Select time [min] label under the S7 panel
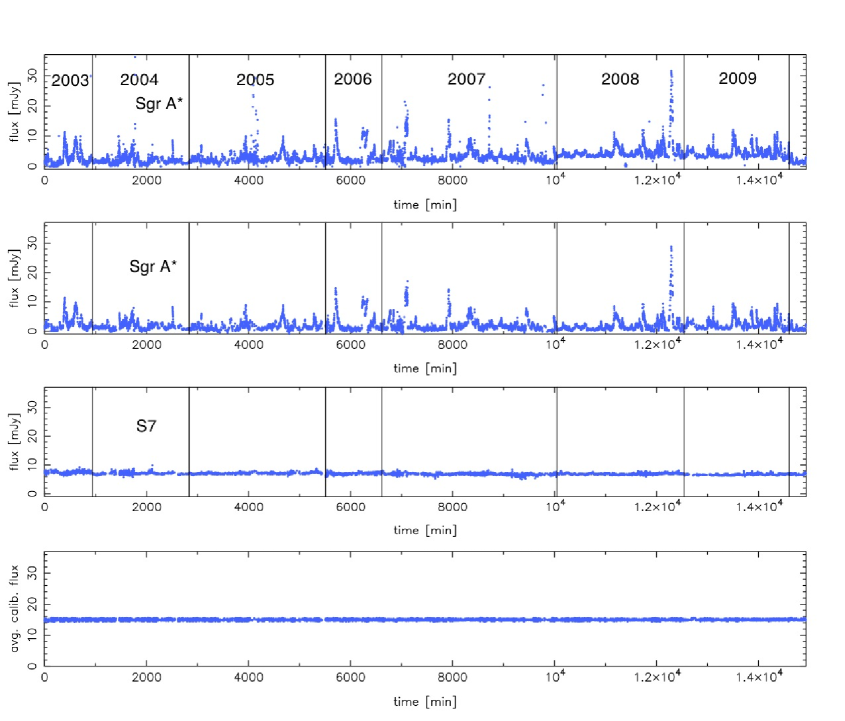845x721 pixels. click(425, 530)
